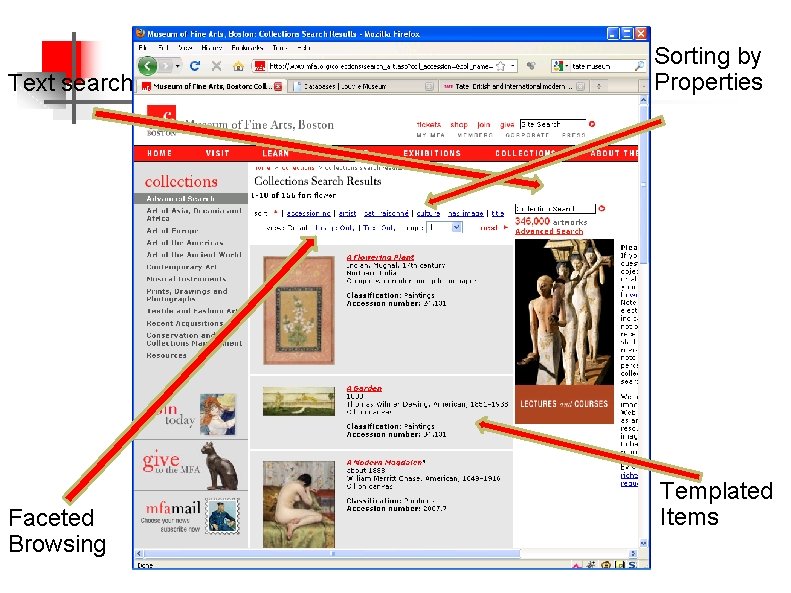Screen dimensions: 791x593
Task: Click the Modern Magdalen painting thumbnail
Action: (x=299, y=504)
